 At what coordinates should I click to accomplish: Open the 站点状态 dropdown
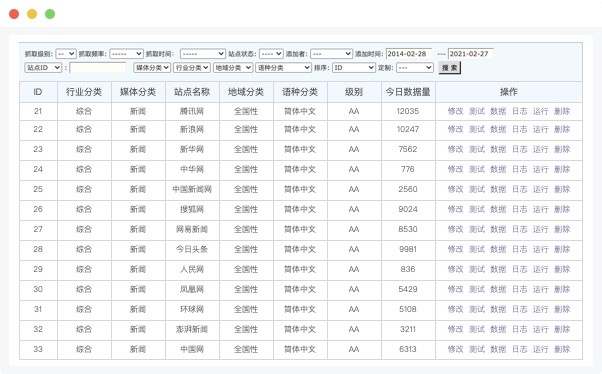(x=271, y=54)
